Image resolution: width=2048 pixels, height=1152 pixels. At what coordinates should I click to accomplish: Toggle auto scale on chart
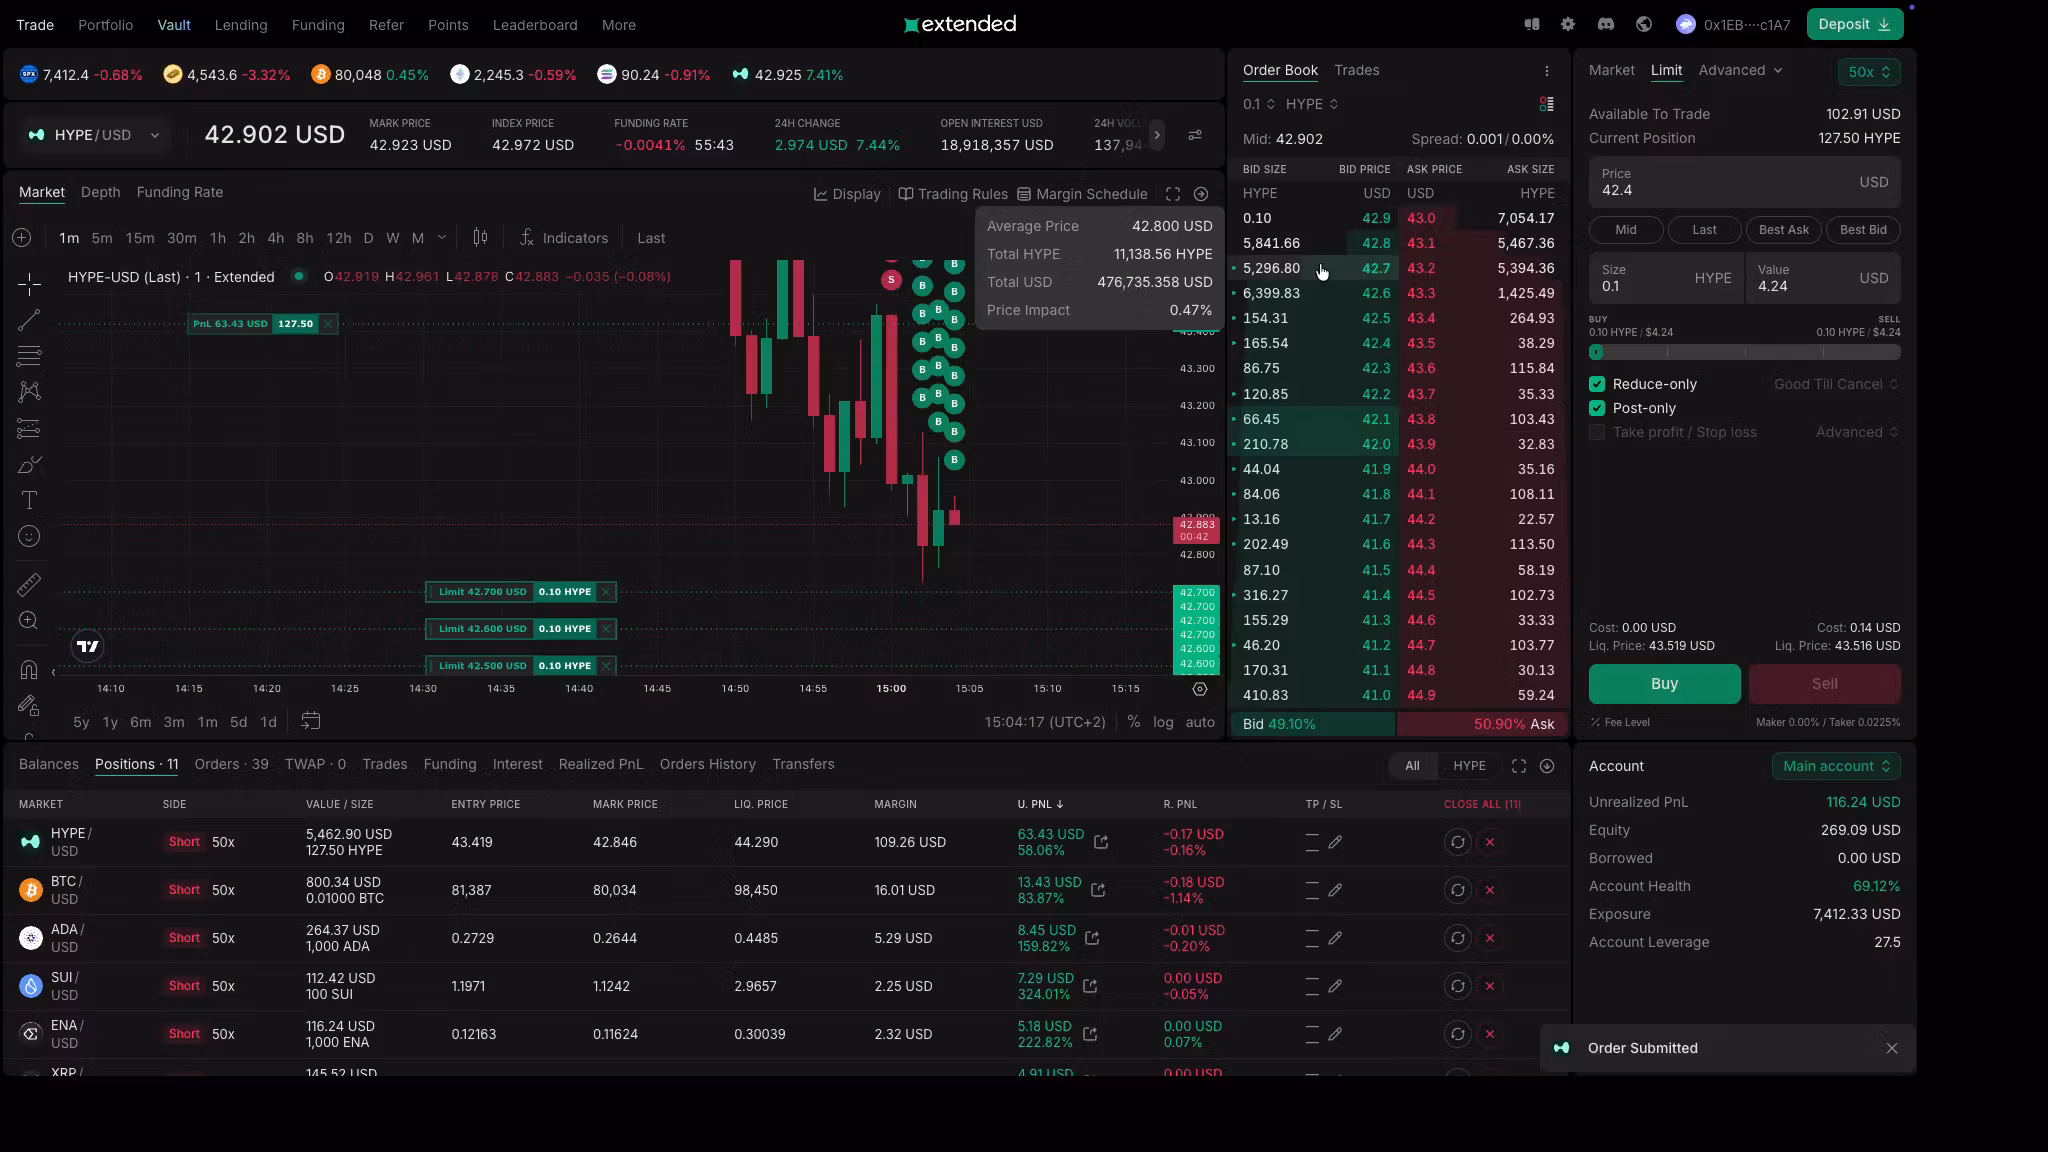coord(1200,722)
